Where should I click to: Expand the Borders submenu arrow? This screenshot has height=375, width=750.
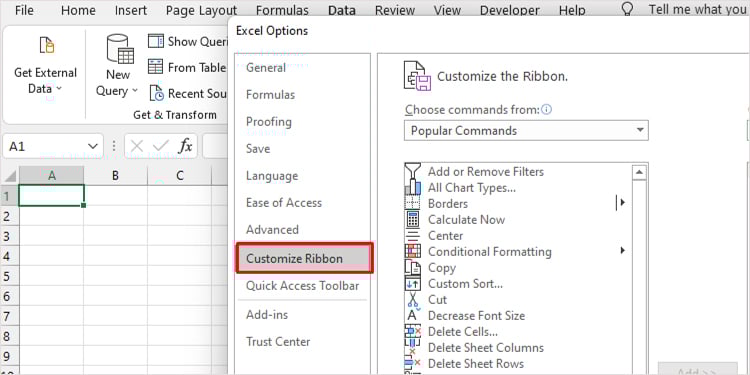point(622,202)
